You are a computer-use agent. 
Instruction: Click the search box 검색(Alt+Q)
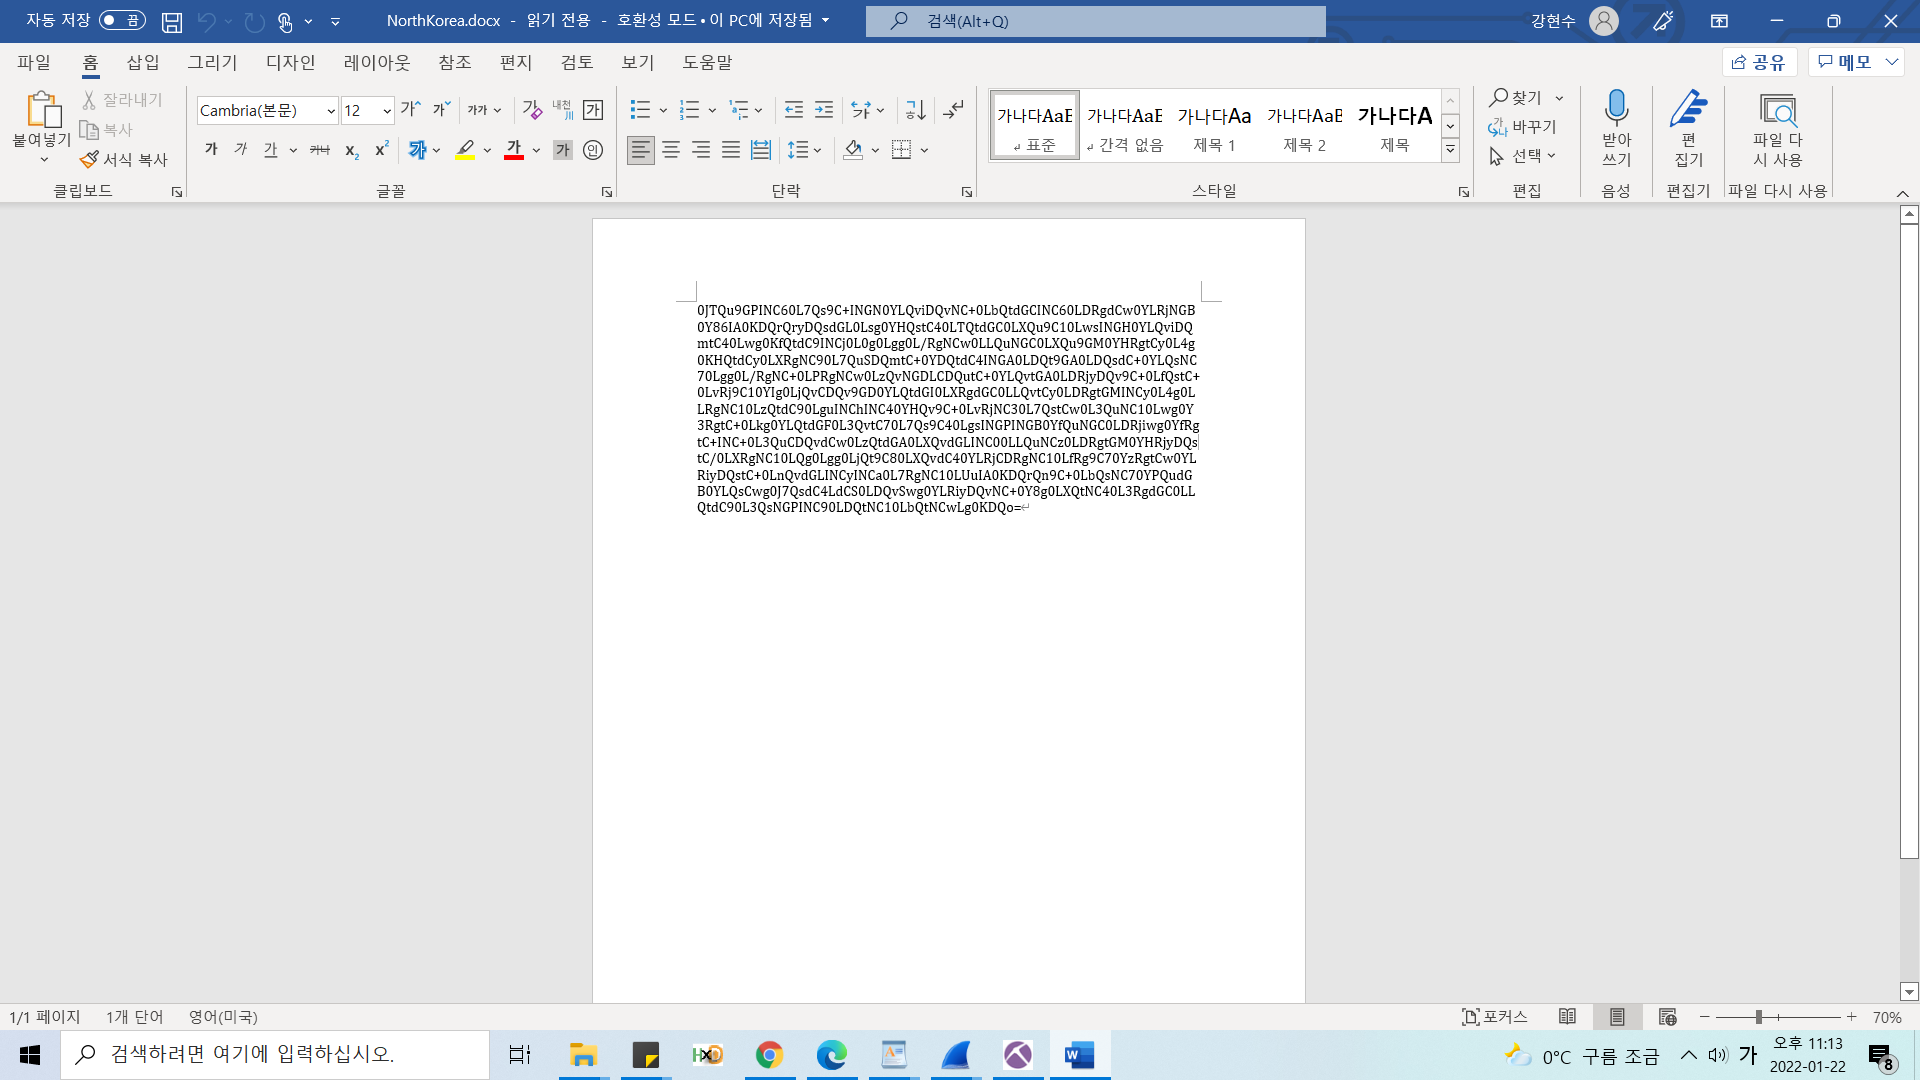(1096, 21)
